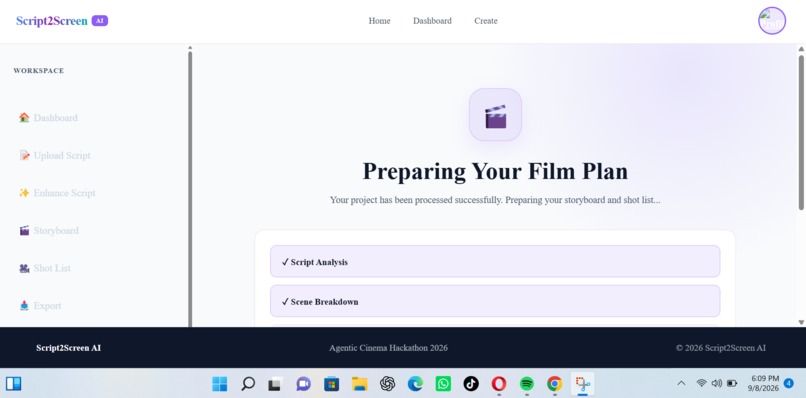Show hidden system tray icons
Image resolution: width=806 pixels, height=398 pixels.
[681, 384]
